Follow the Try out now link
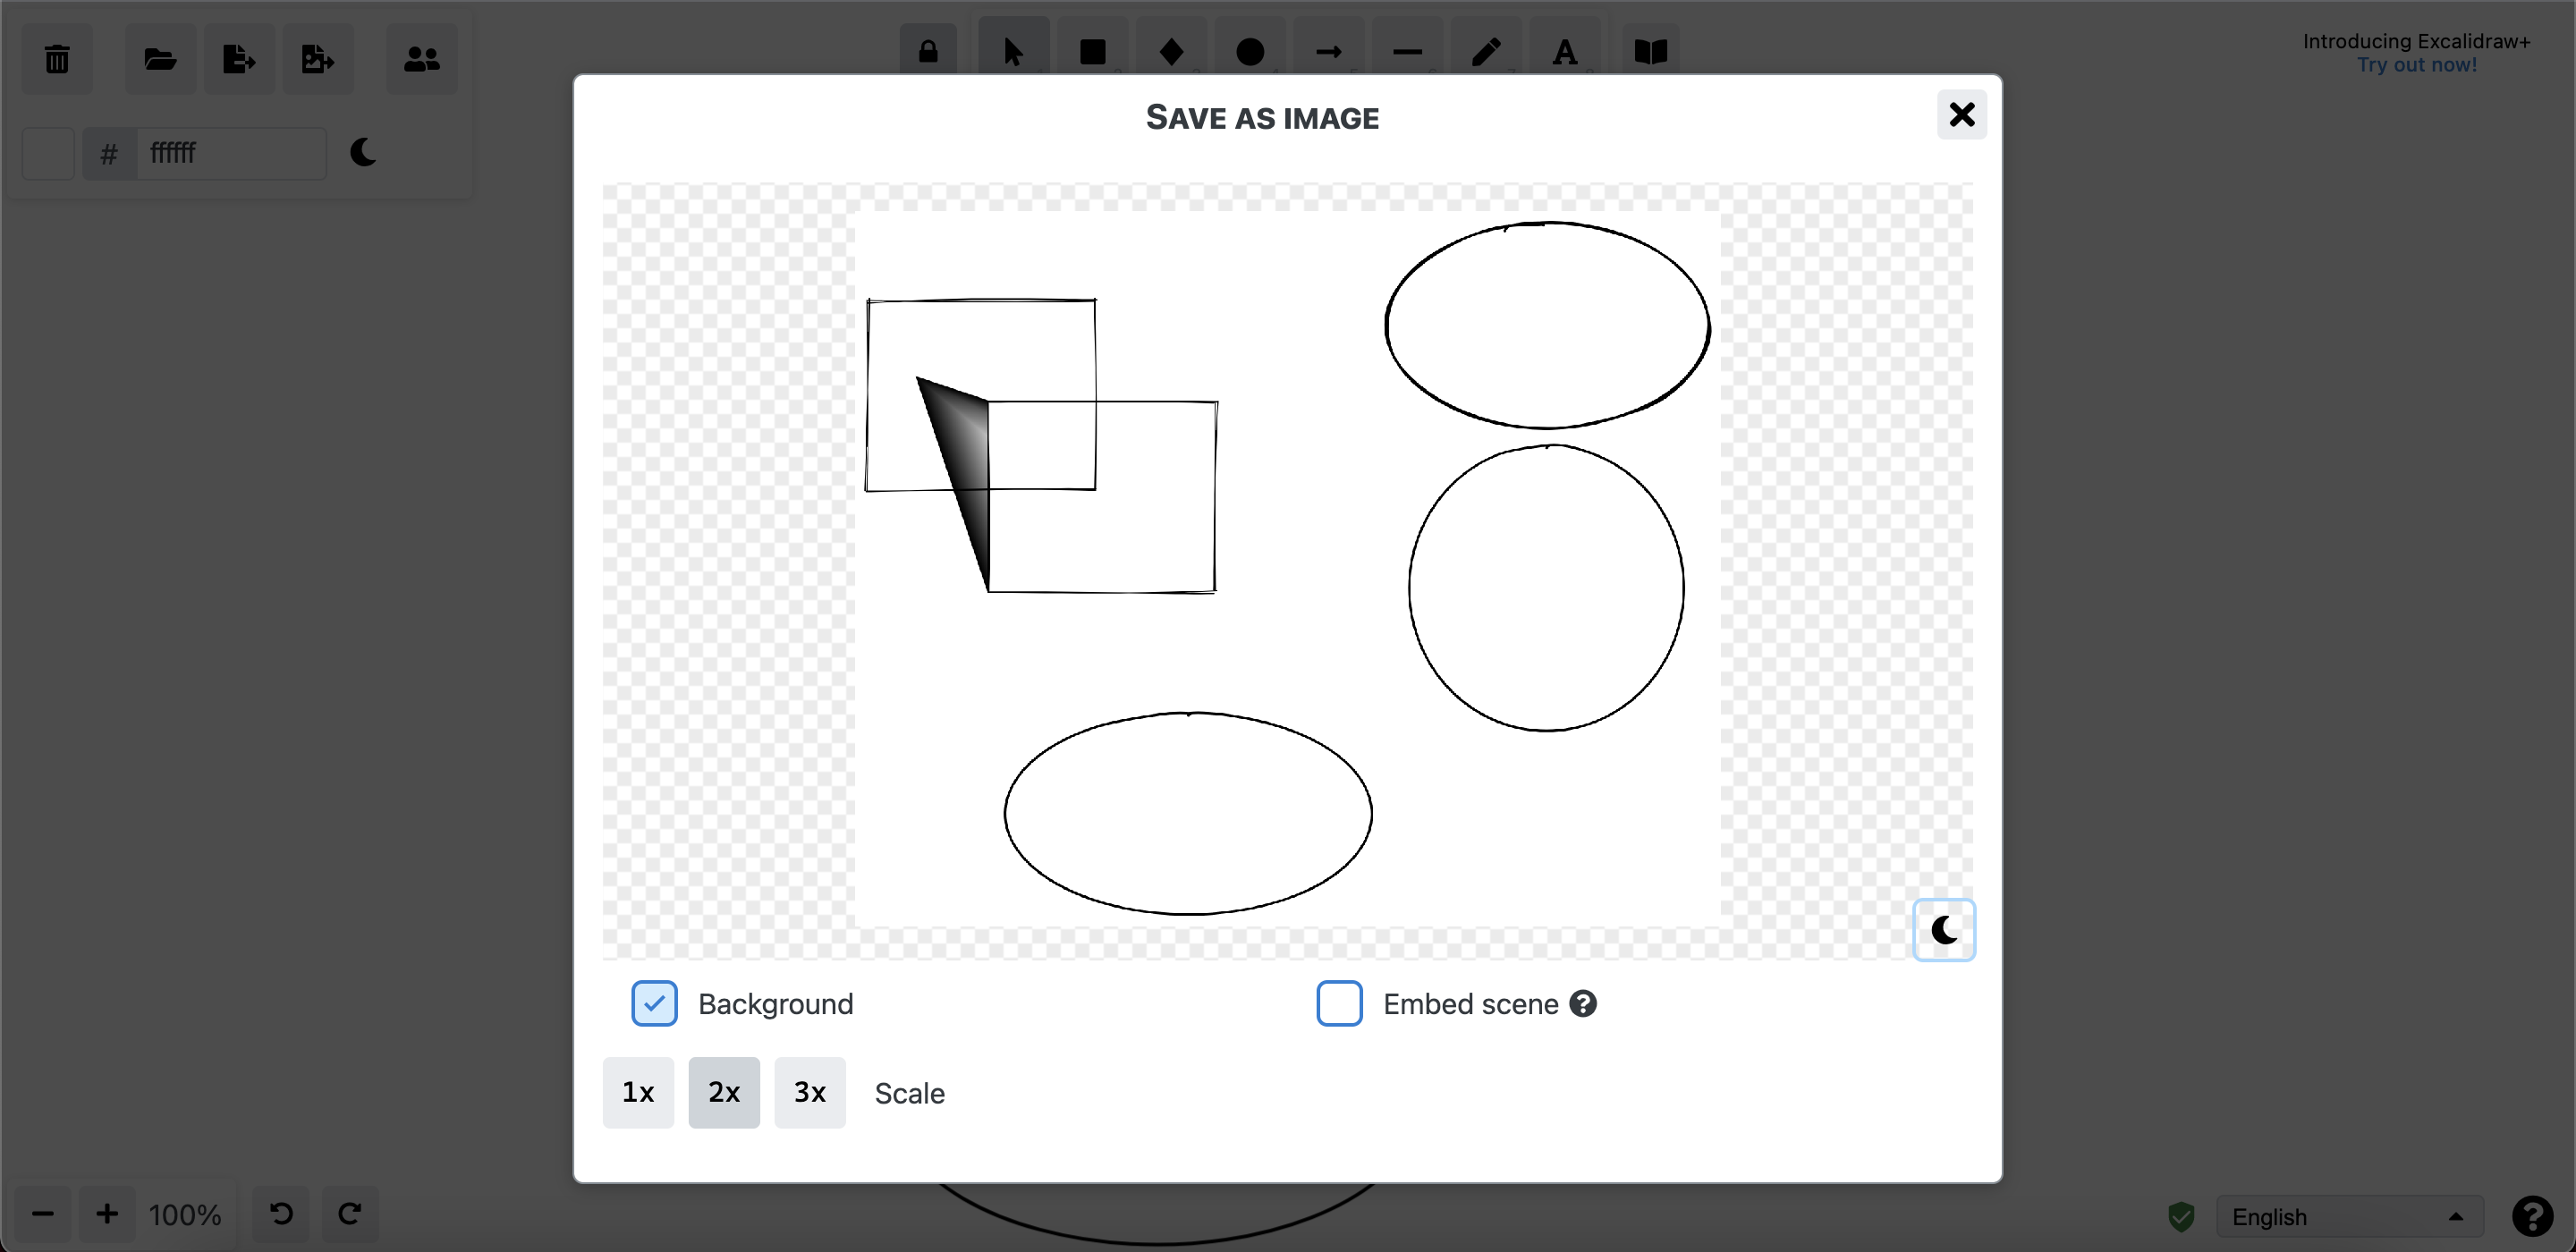This screenshot has width=2576, height=1252. coord(2417,64)
